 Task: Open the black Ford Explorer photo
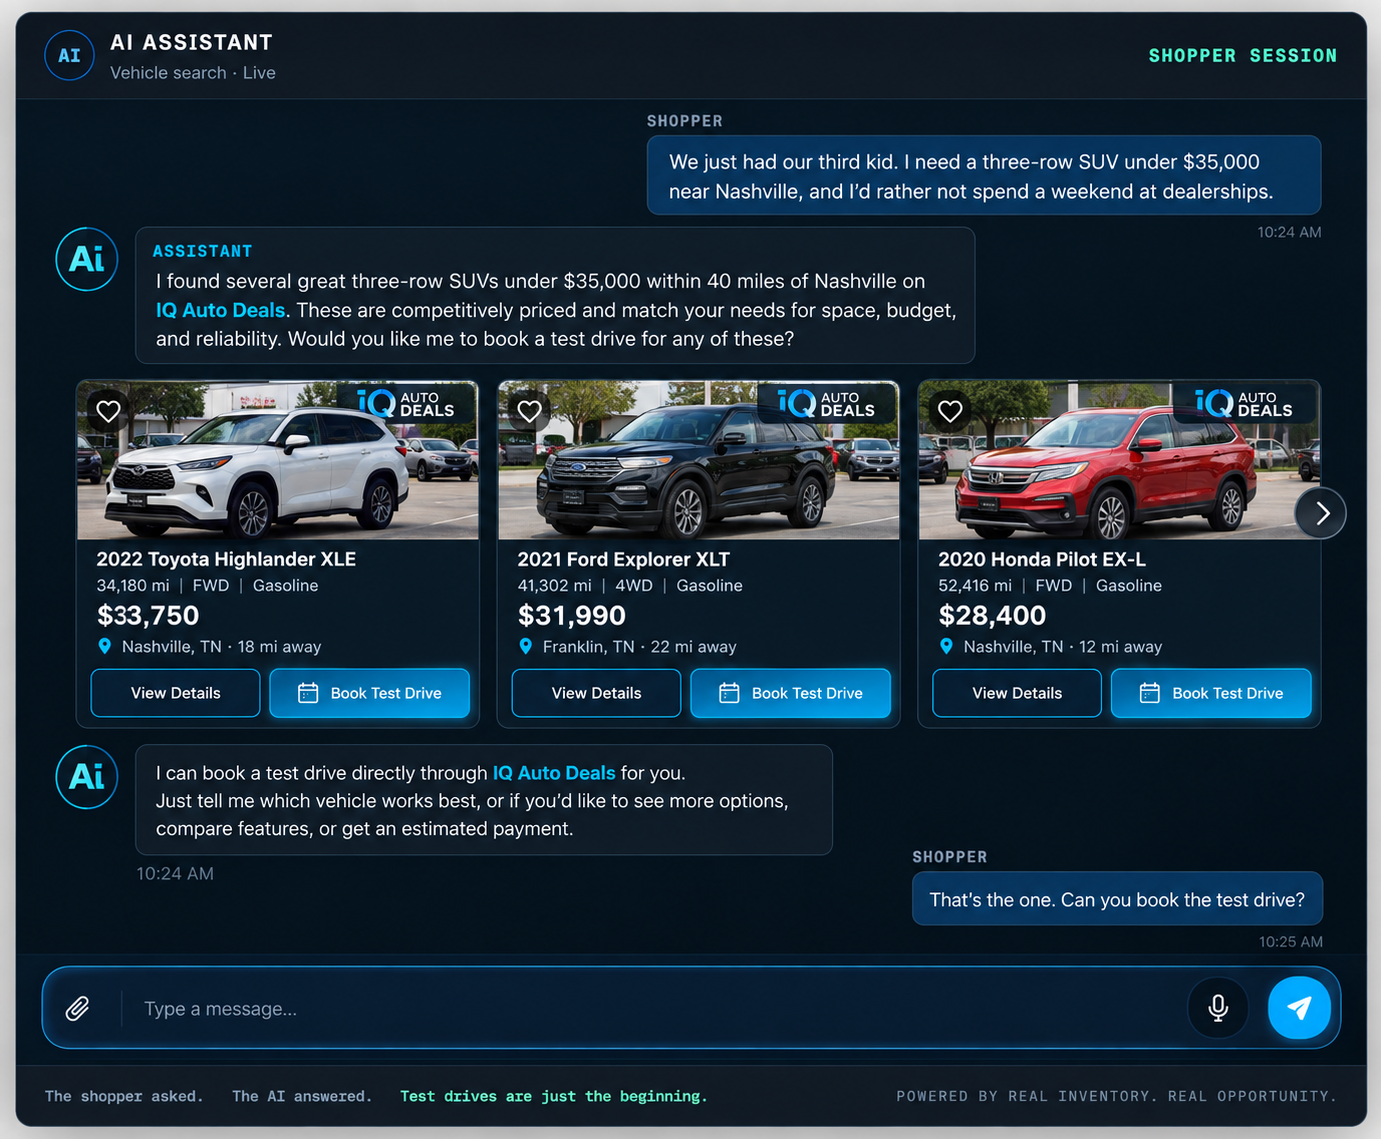[698, 461]
